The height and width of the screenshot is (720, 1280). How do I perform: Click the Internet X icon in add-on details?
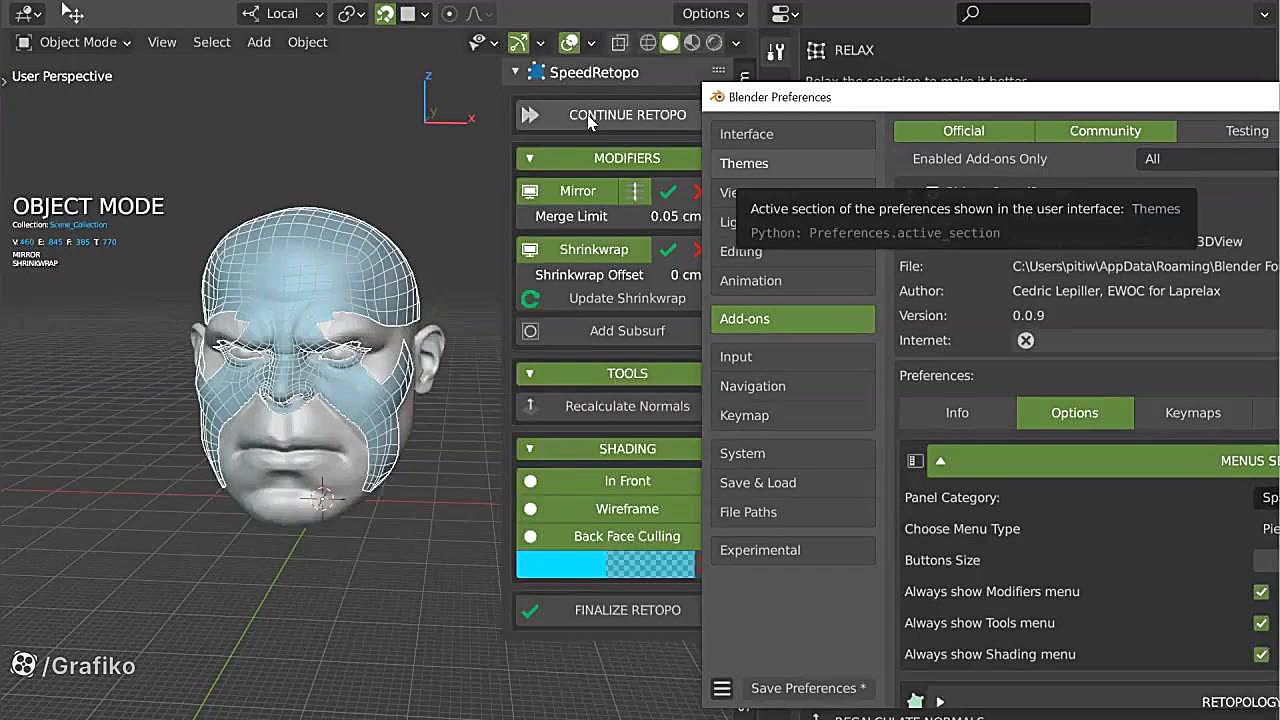tap(1025, 340)
